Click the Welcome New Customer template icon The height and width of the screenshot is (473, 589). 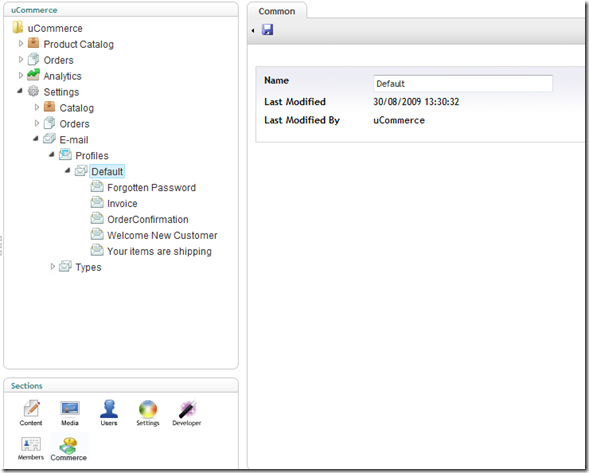(97, 234)
